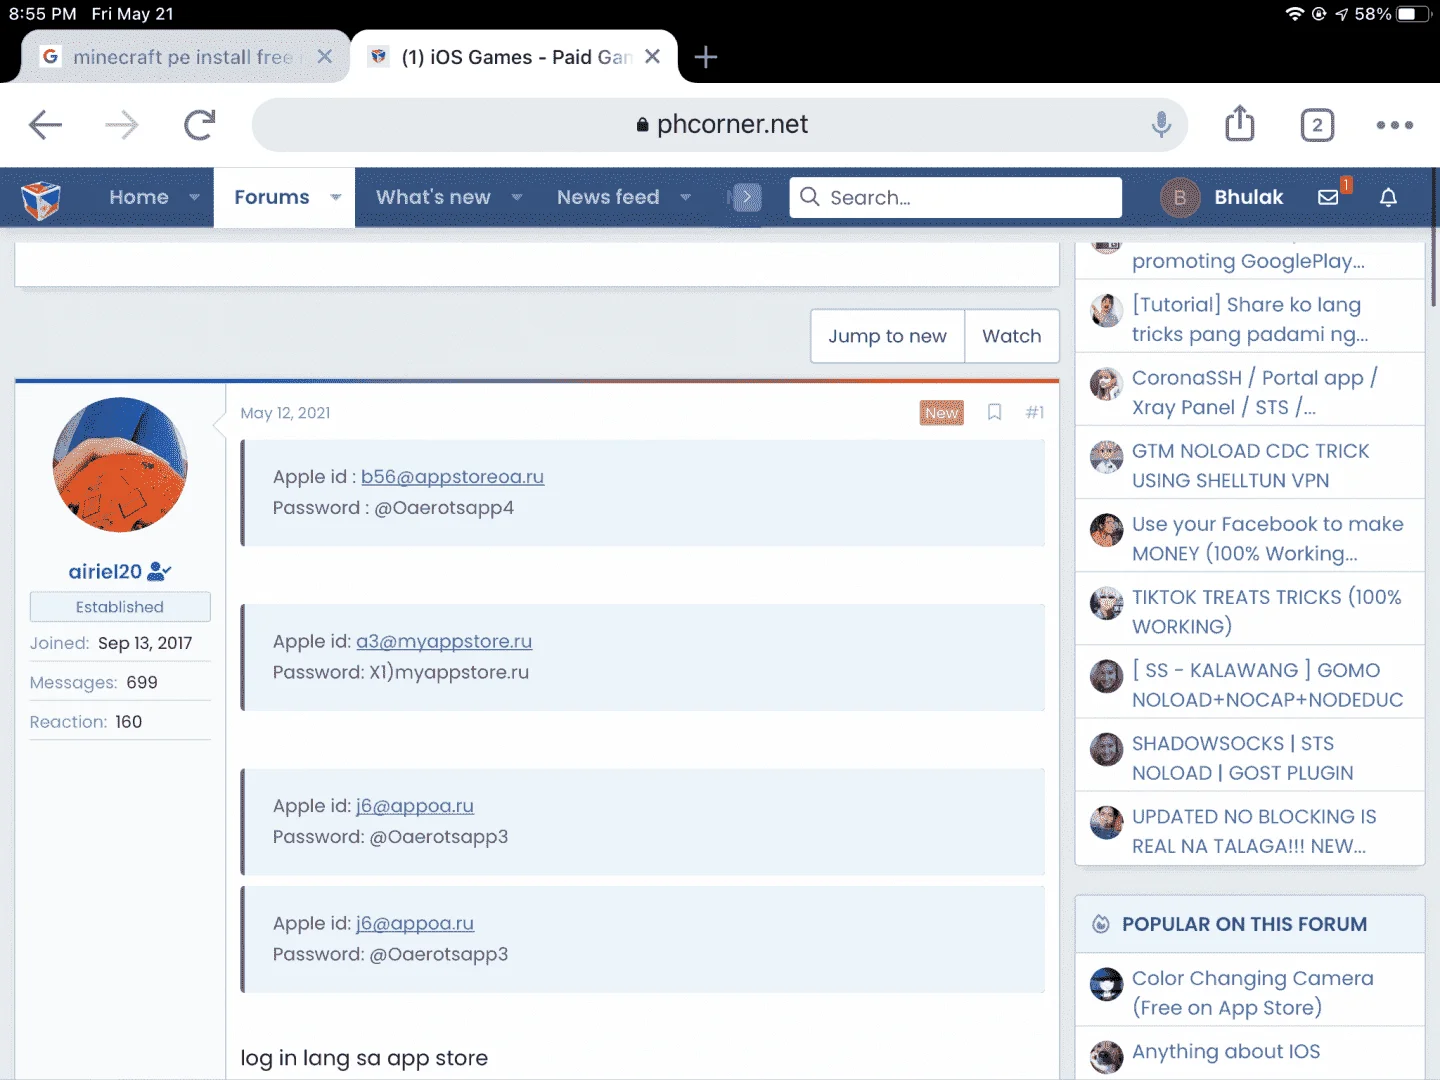Open the a3@myappstore.ru email link
Image resolution: width=1440 pixels, height=1080 pixels.
[444, 641]
